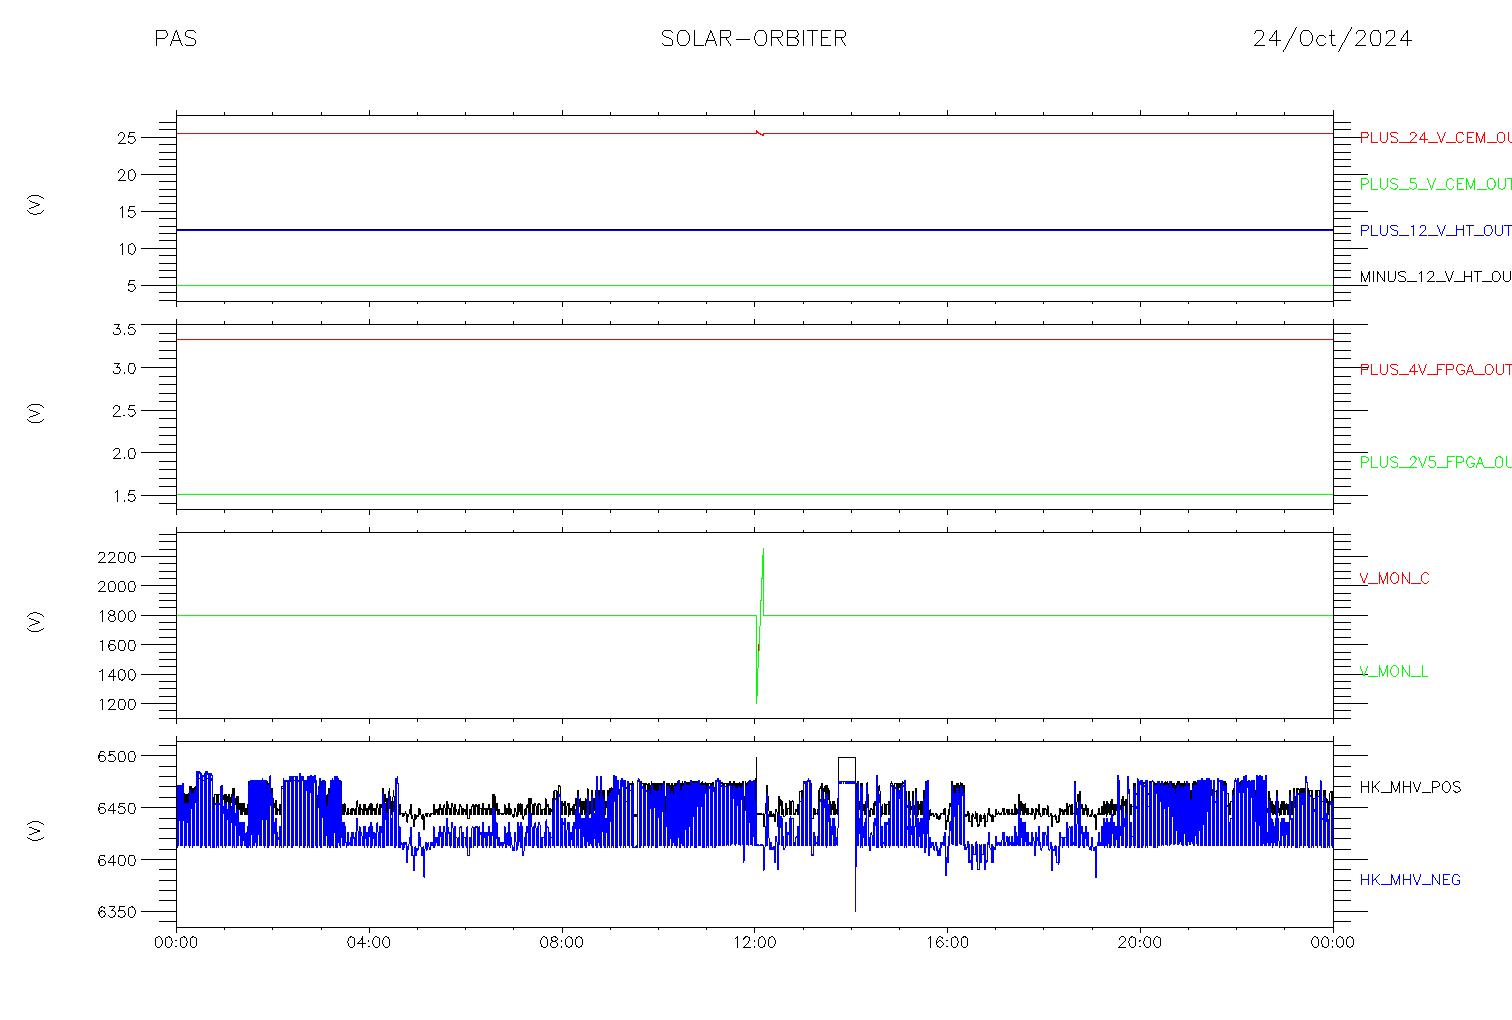Click the (V) axis label of the MHV panel
This screenshot has height=1020, width=1512.
click(x=36, y=829)
